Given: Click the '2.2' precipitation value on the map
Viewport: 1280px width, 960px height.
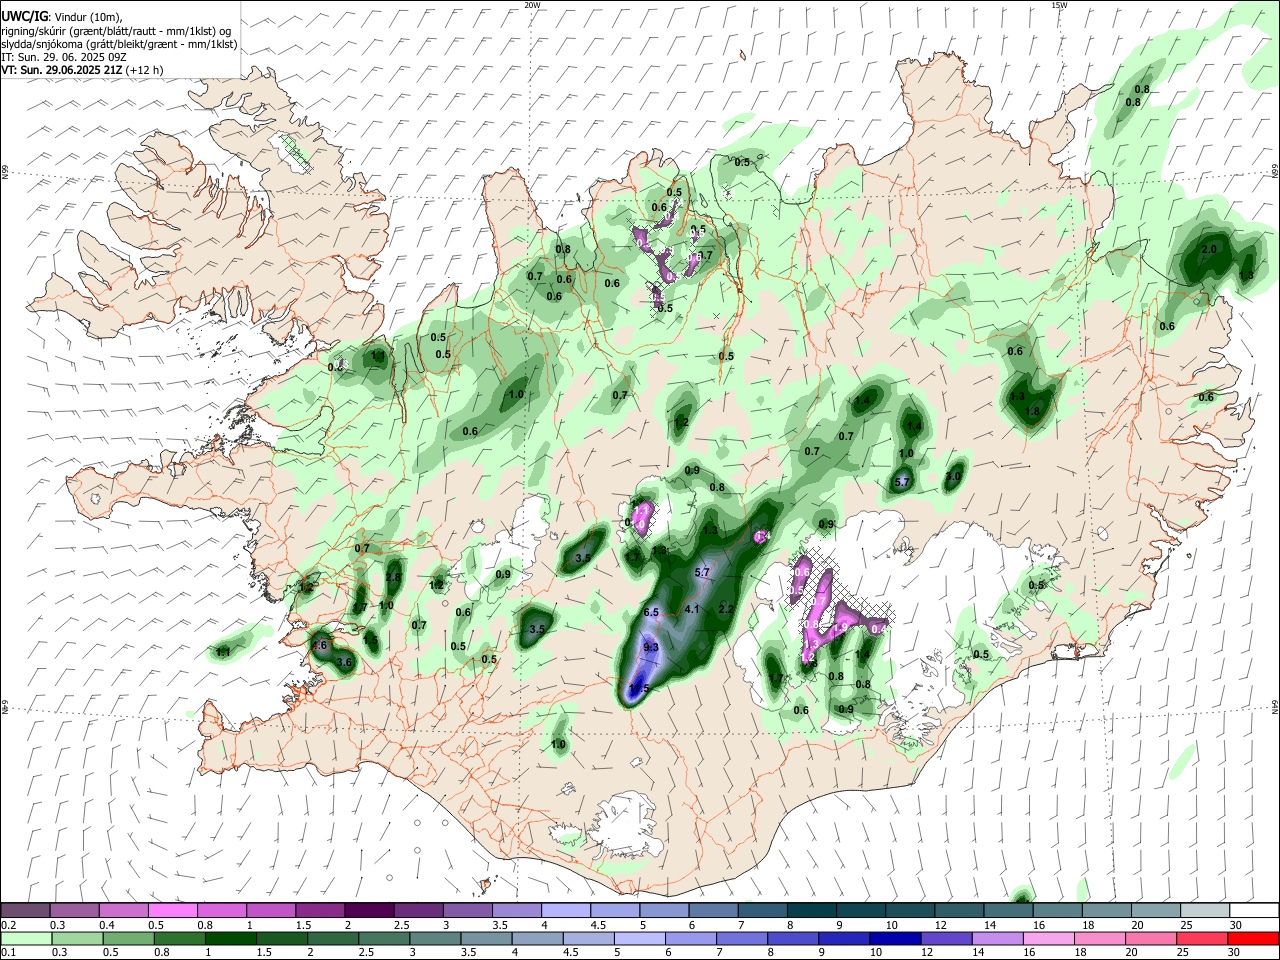Looking at the screenshot, I should pyautogui.click(x=726, y=609).
